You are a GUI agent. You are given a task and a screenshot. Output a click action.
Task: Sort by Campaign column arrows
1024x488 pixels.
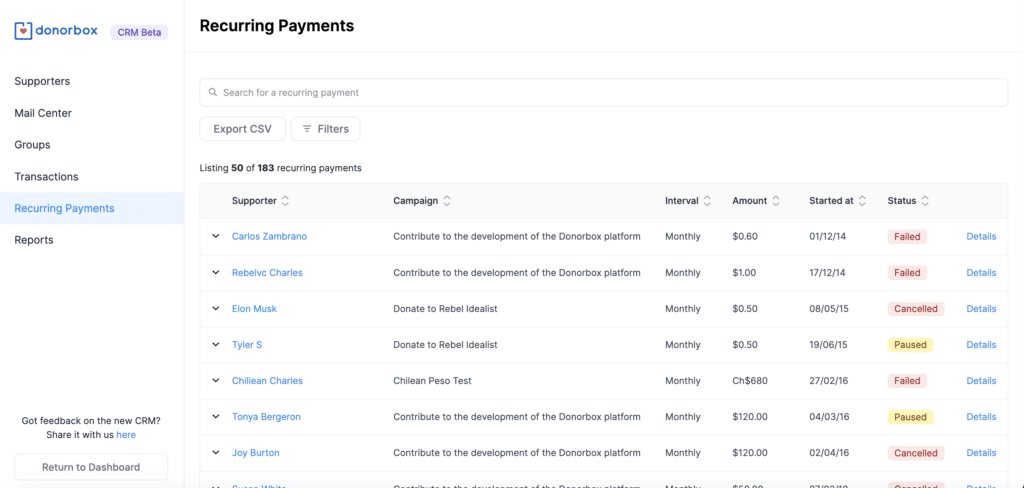(447, 201)
